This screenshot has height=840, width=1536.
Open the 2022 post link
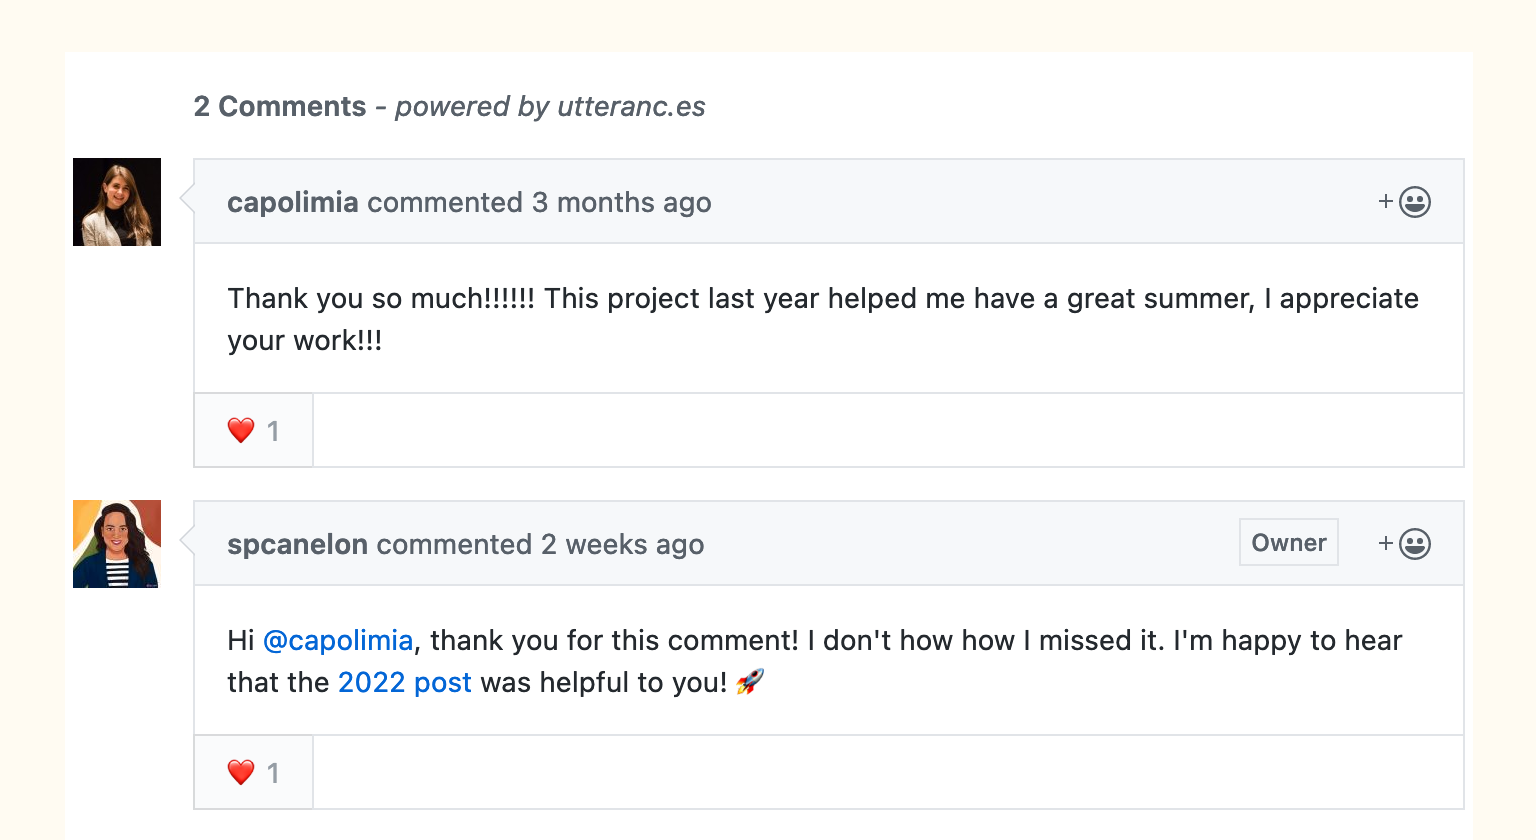click(404, 682)
